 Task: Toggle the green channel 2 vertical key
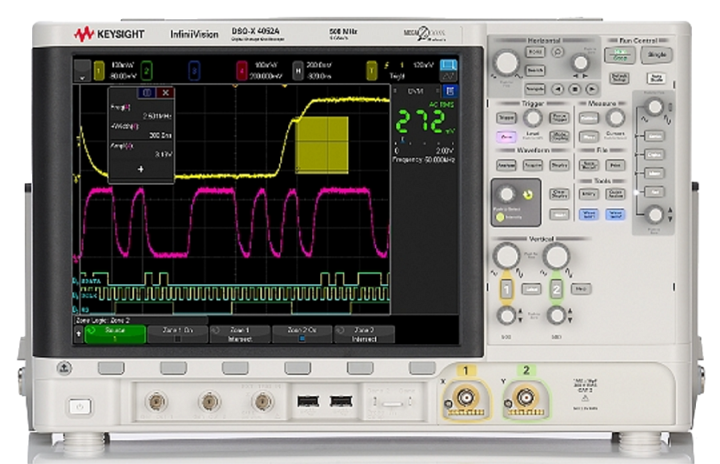tap(556, 289)
